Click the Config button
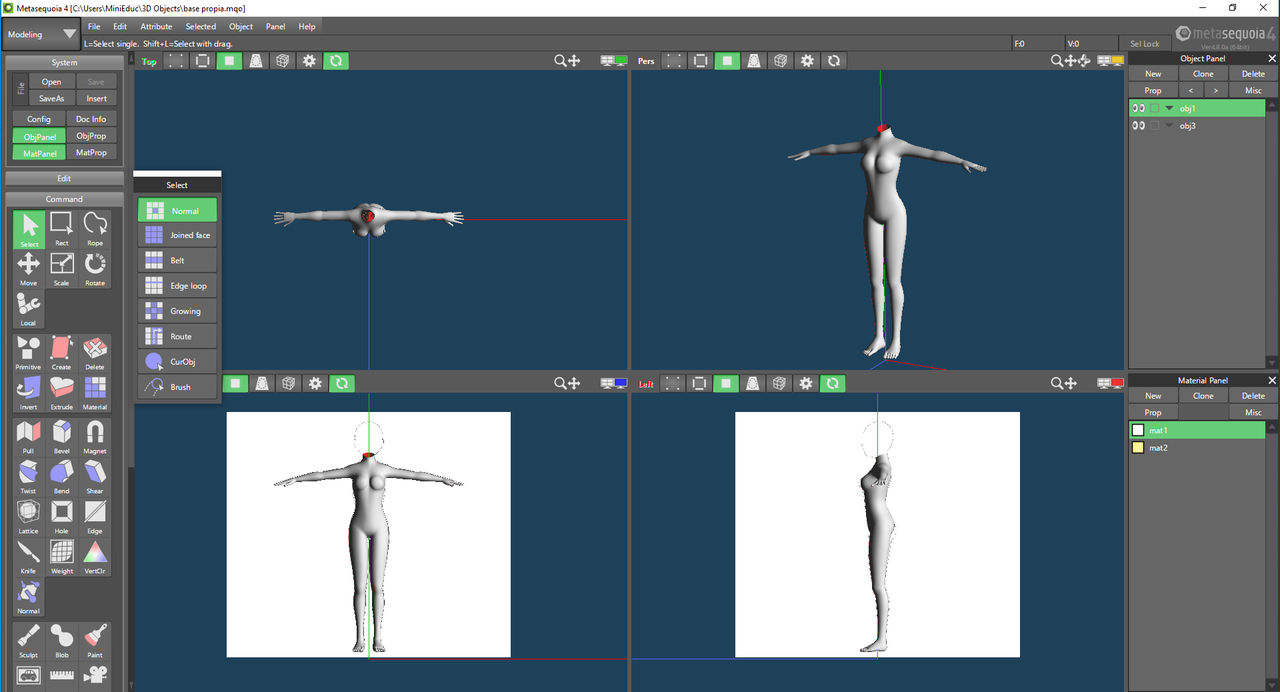The height and width of the screenshot is (692, 1280). [39, 119]
